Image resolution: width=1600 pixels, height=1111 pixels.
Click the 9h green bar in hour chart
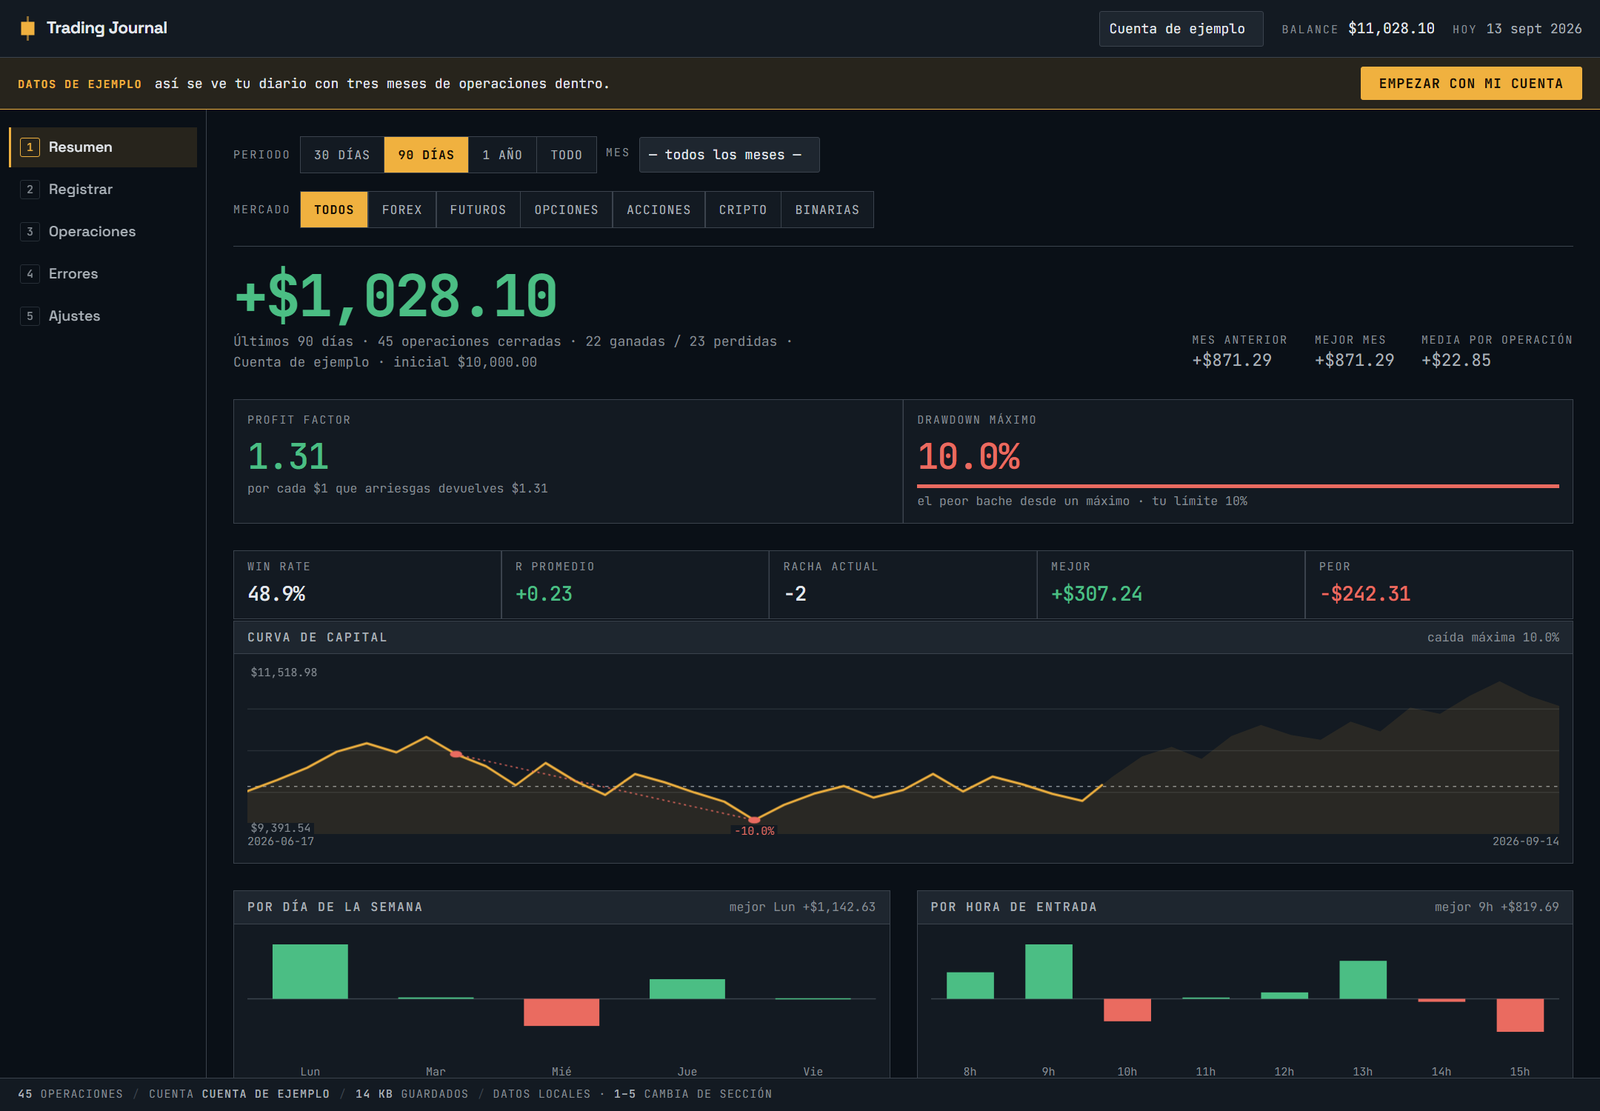[1049, 971]
